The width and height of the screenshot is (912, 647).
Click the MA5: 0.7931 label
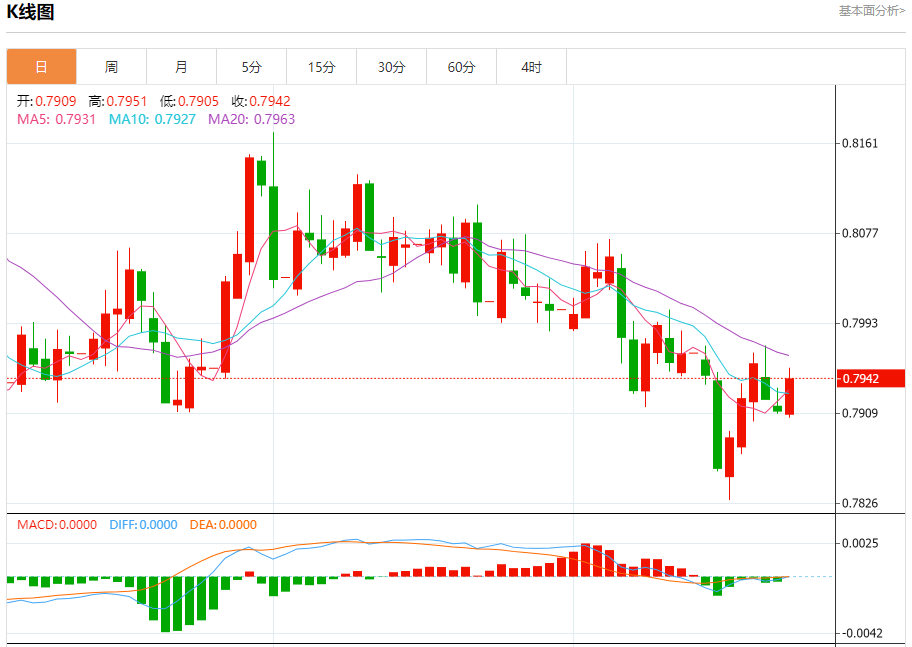pos(56,119)
